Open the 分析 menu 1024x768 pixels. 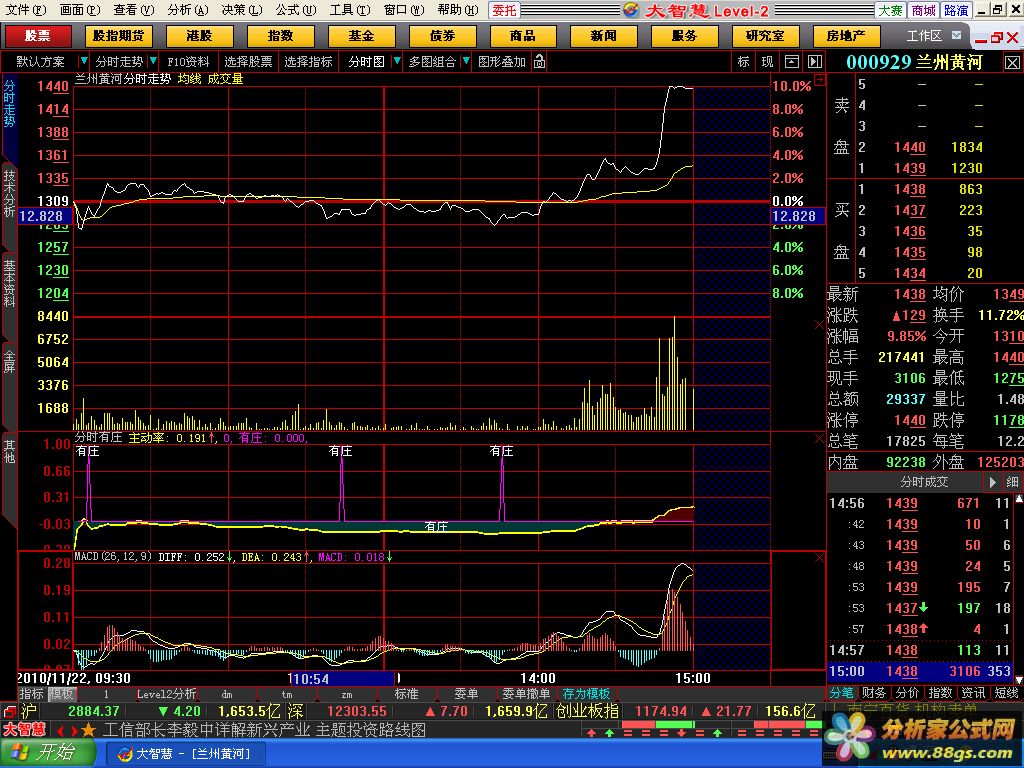187,10
